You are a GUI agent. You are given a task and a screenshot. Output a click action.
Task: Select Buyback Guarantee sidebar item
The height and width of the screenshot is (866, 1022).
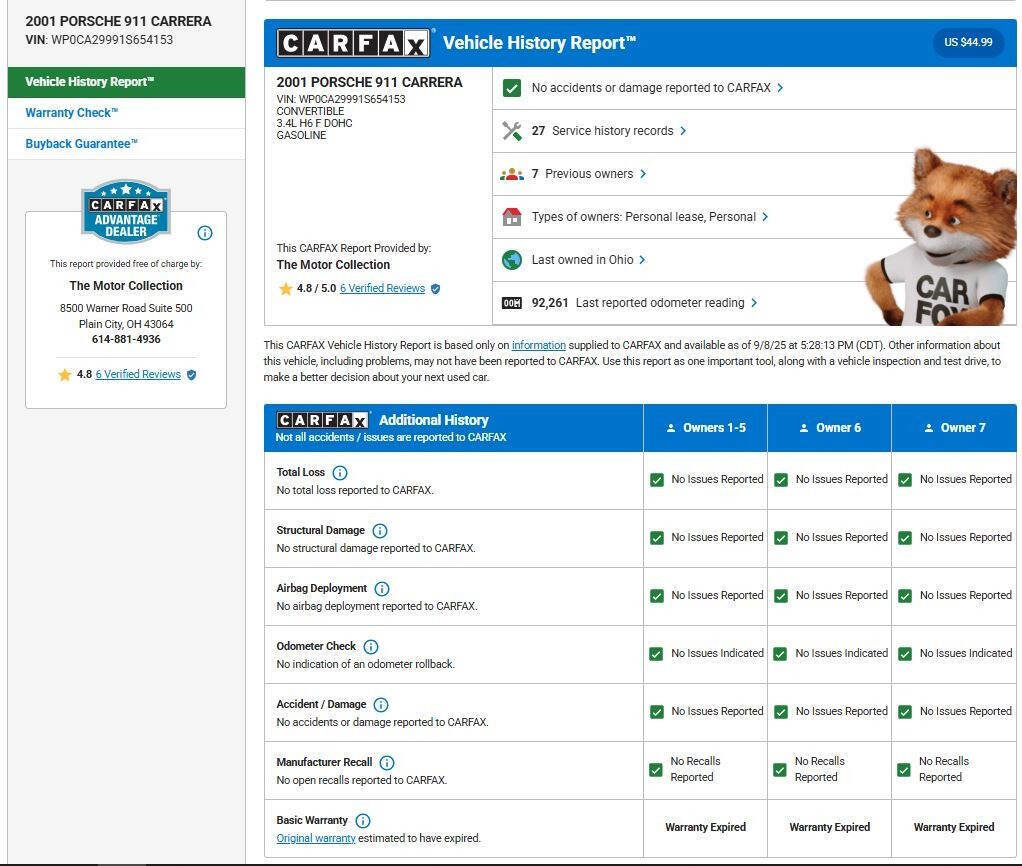[x=82, y=144]
